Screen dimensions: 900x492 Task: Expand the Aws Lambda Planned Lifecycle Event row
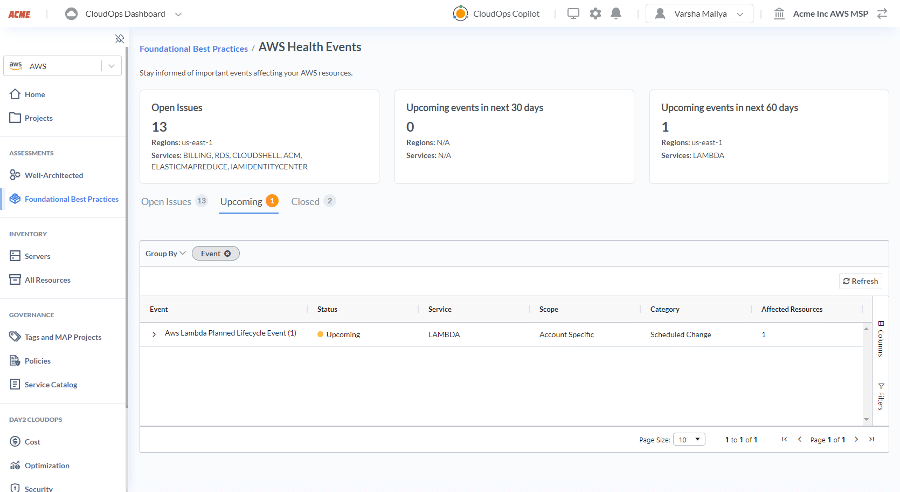[x=154, y=334]
